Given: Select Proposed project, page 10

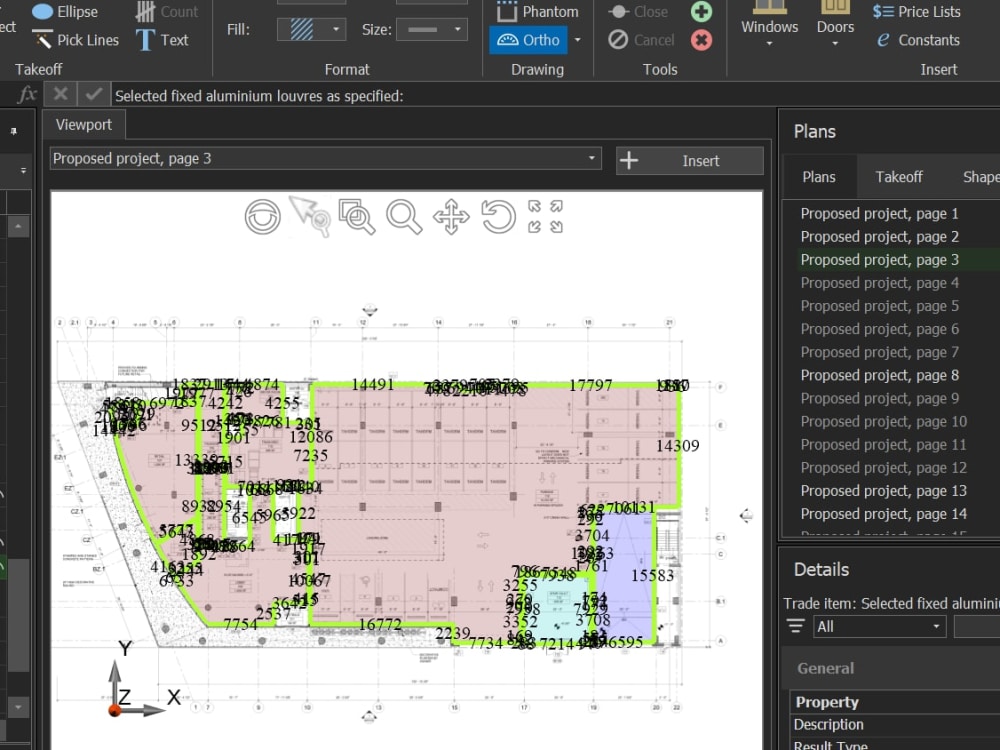Looking at the screenshot, I should click(883, 422).
